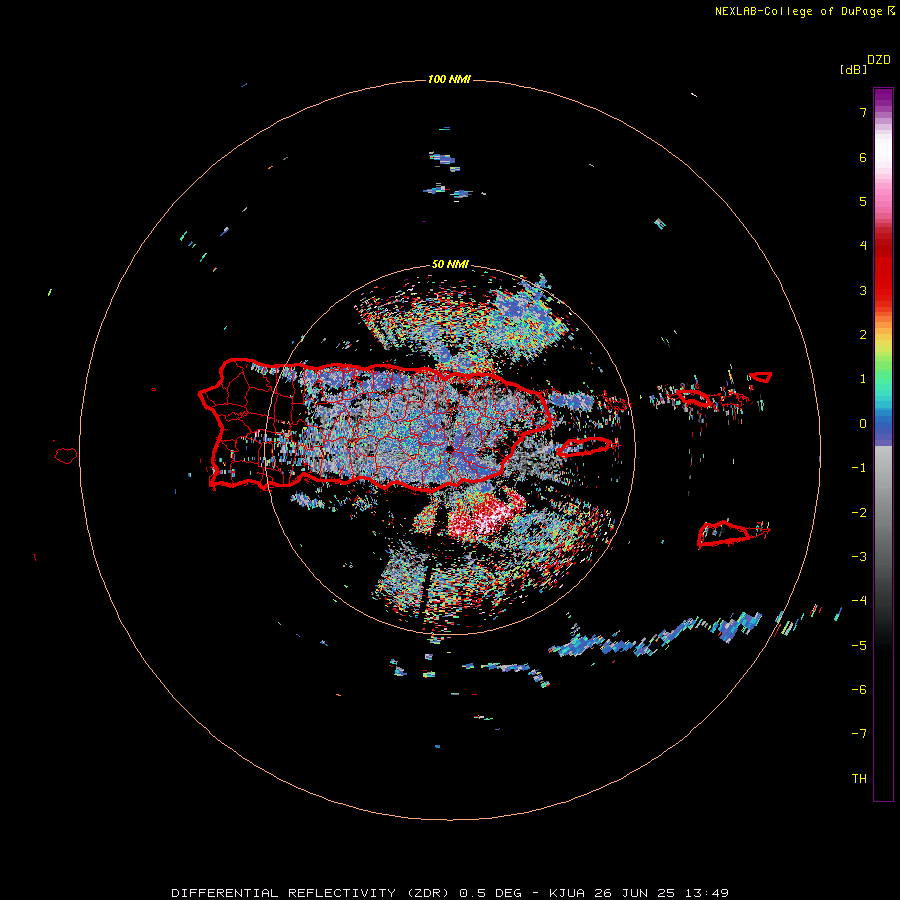Click the 3 tick label on color scale
Viewport: 900px width, 900px height.
(863, 290)
